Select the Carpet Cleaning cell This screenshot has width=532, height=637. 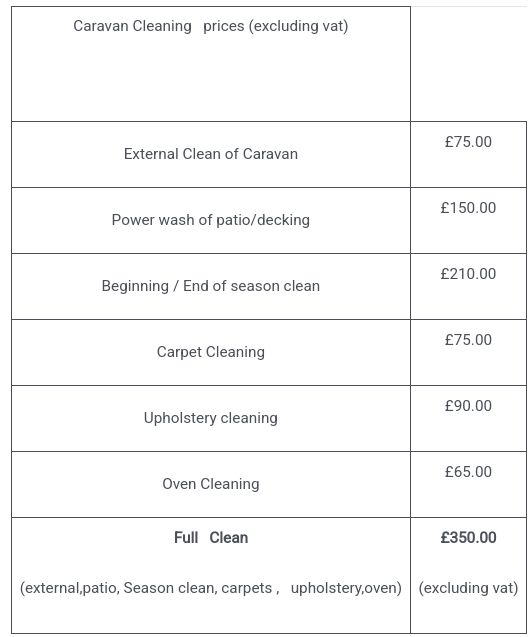(211, 352)
